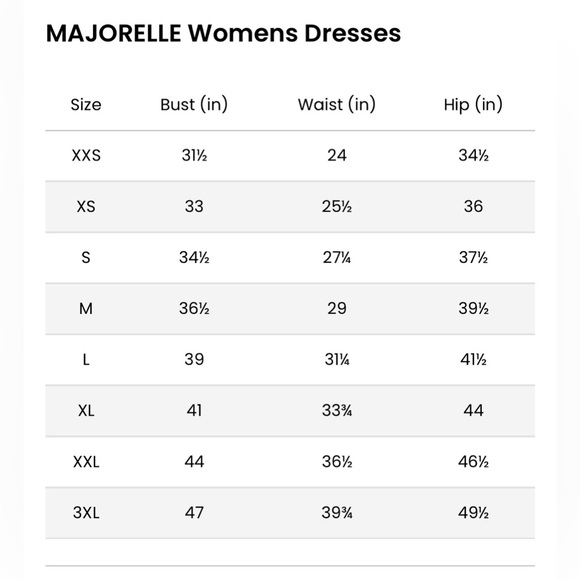Image resolution: width=580 pixels, height=580 pixels.
Task: Click the L size row label
Action: [86, 360]
